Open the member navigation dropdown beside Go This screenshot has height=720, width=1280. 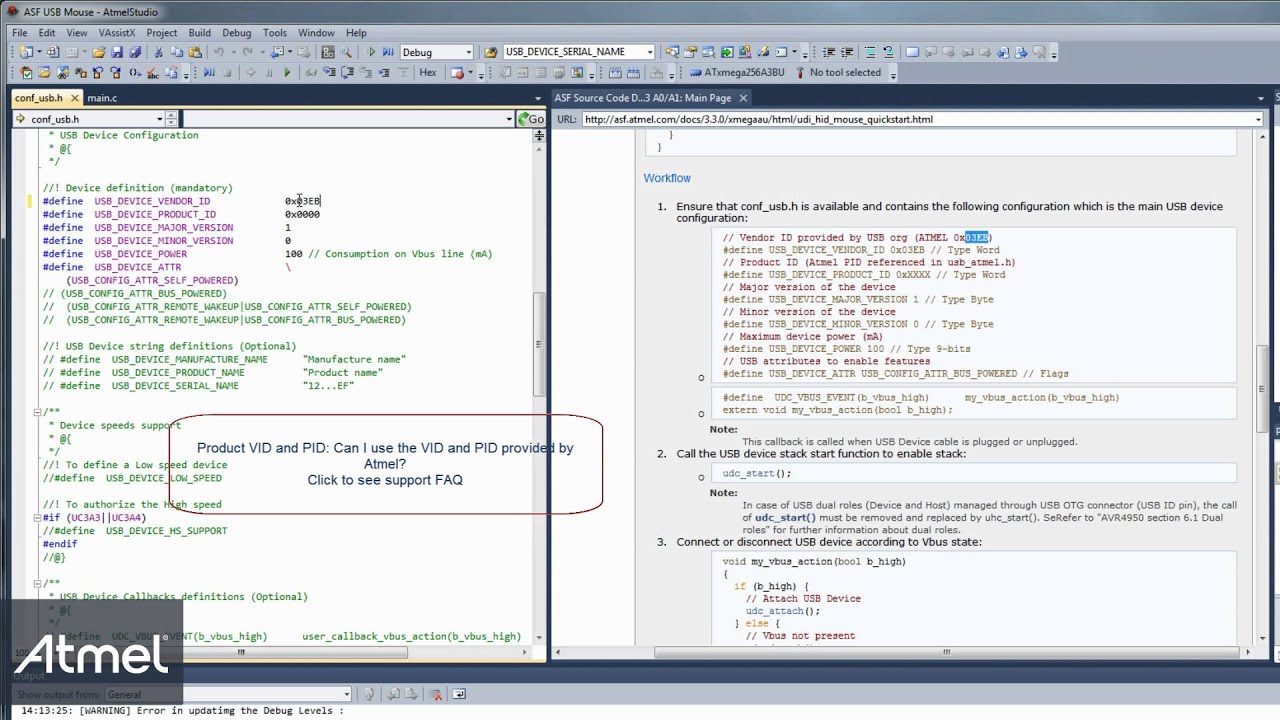pyautogui.click(x=508, y=119)
